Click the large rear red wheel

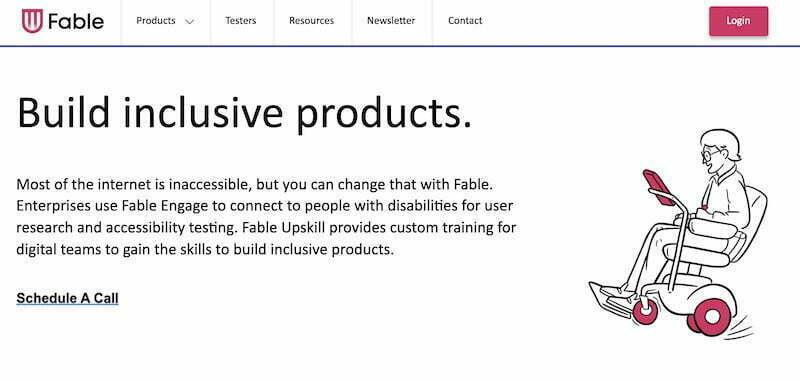[x=712, y=317]
